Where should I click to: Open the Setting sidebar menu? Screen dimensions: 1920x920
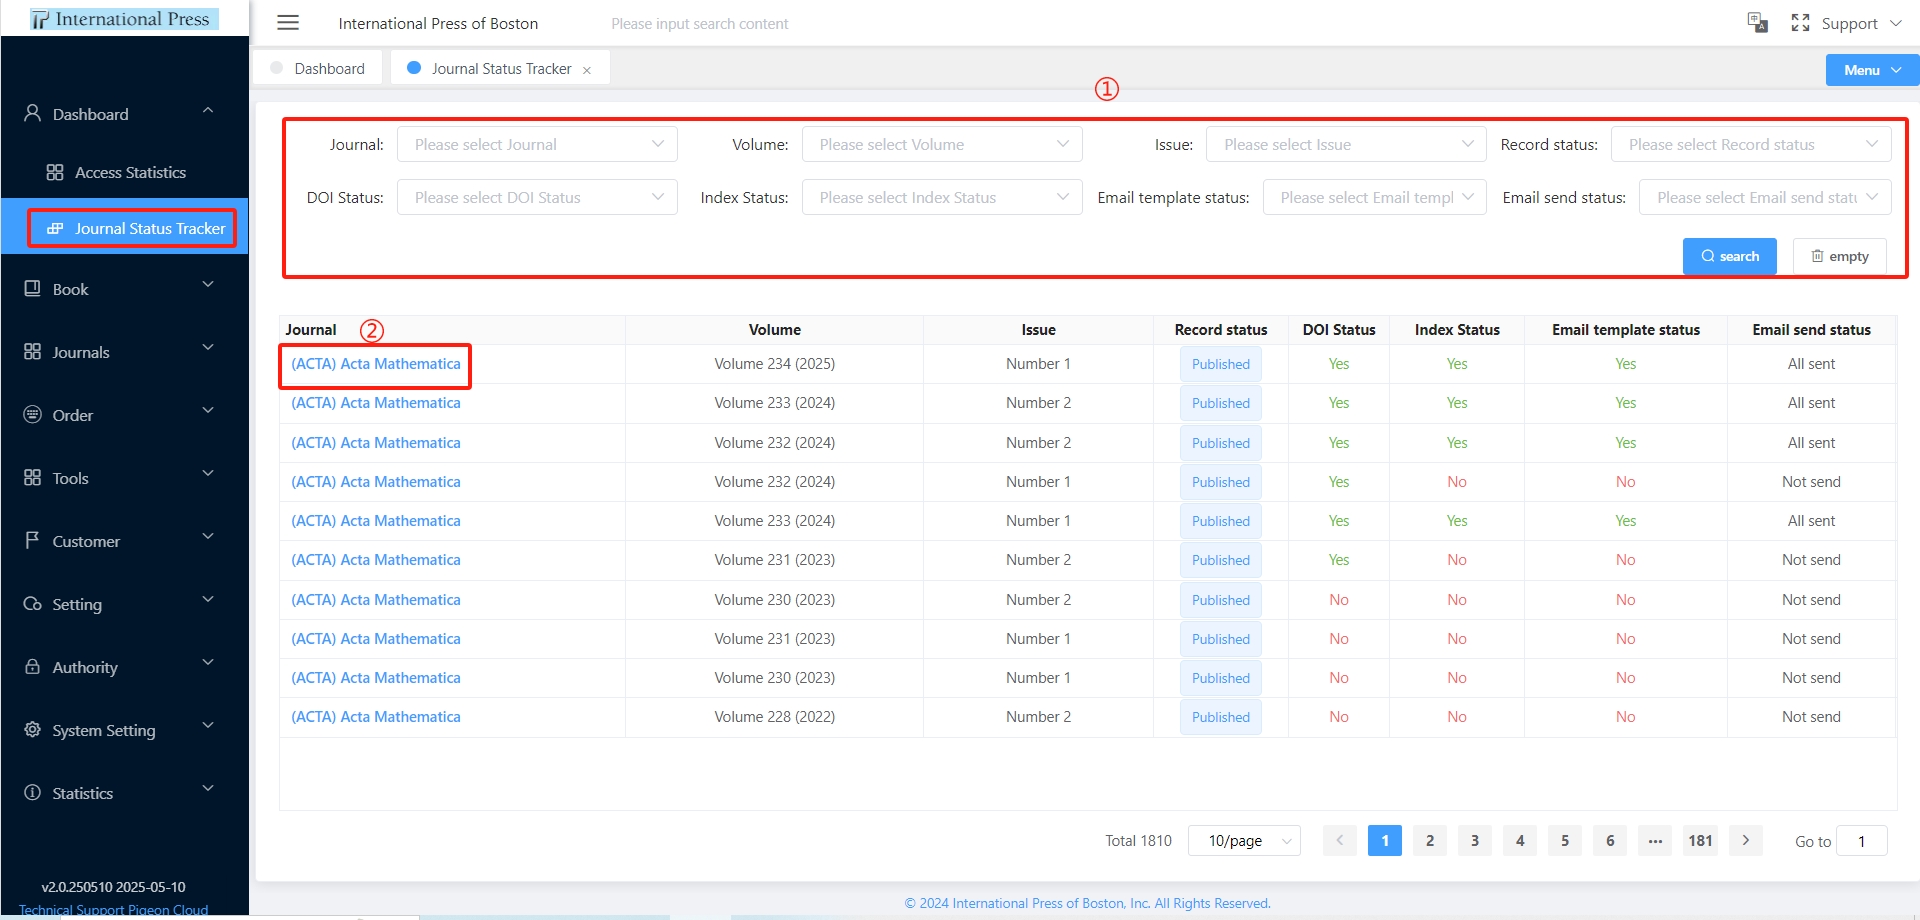[124, 603]
